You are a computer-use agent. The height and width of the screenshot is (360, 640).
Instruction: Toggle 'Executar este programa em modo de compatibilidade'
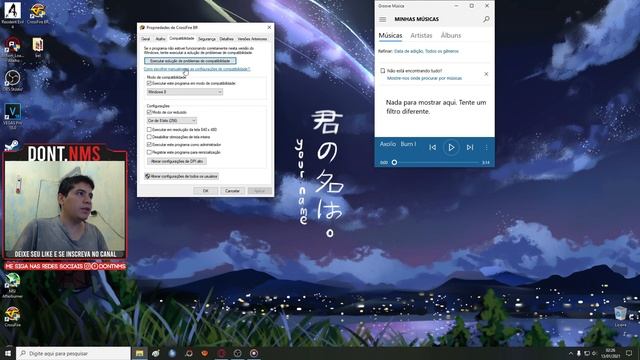coord(149,83)
